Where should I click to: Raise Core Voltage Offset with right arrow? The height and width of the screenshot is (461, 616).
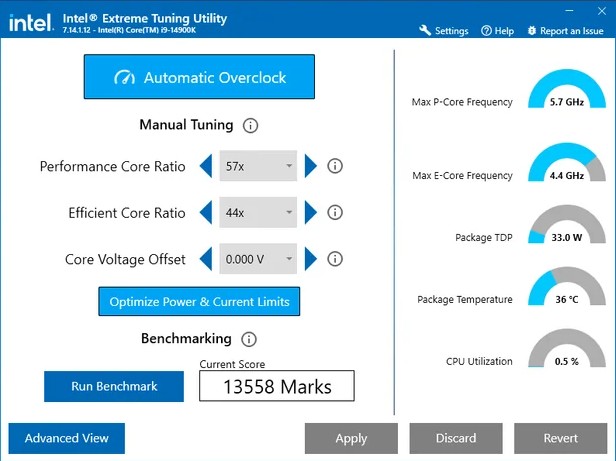click(x=310, y=259)
